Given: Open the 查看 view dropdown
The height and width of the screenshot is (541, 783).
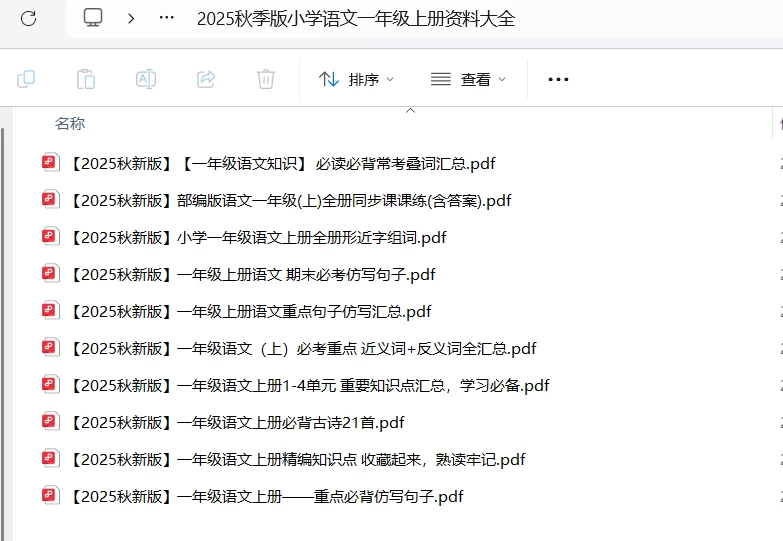Looking at the screenshot, I should point(468,79).
